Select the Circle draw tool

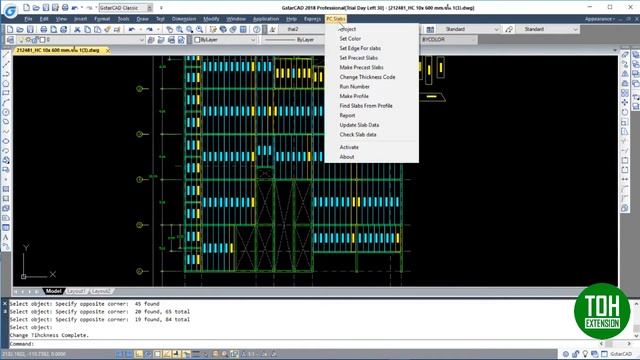(x=6, y=112)
